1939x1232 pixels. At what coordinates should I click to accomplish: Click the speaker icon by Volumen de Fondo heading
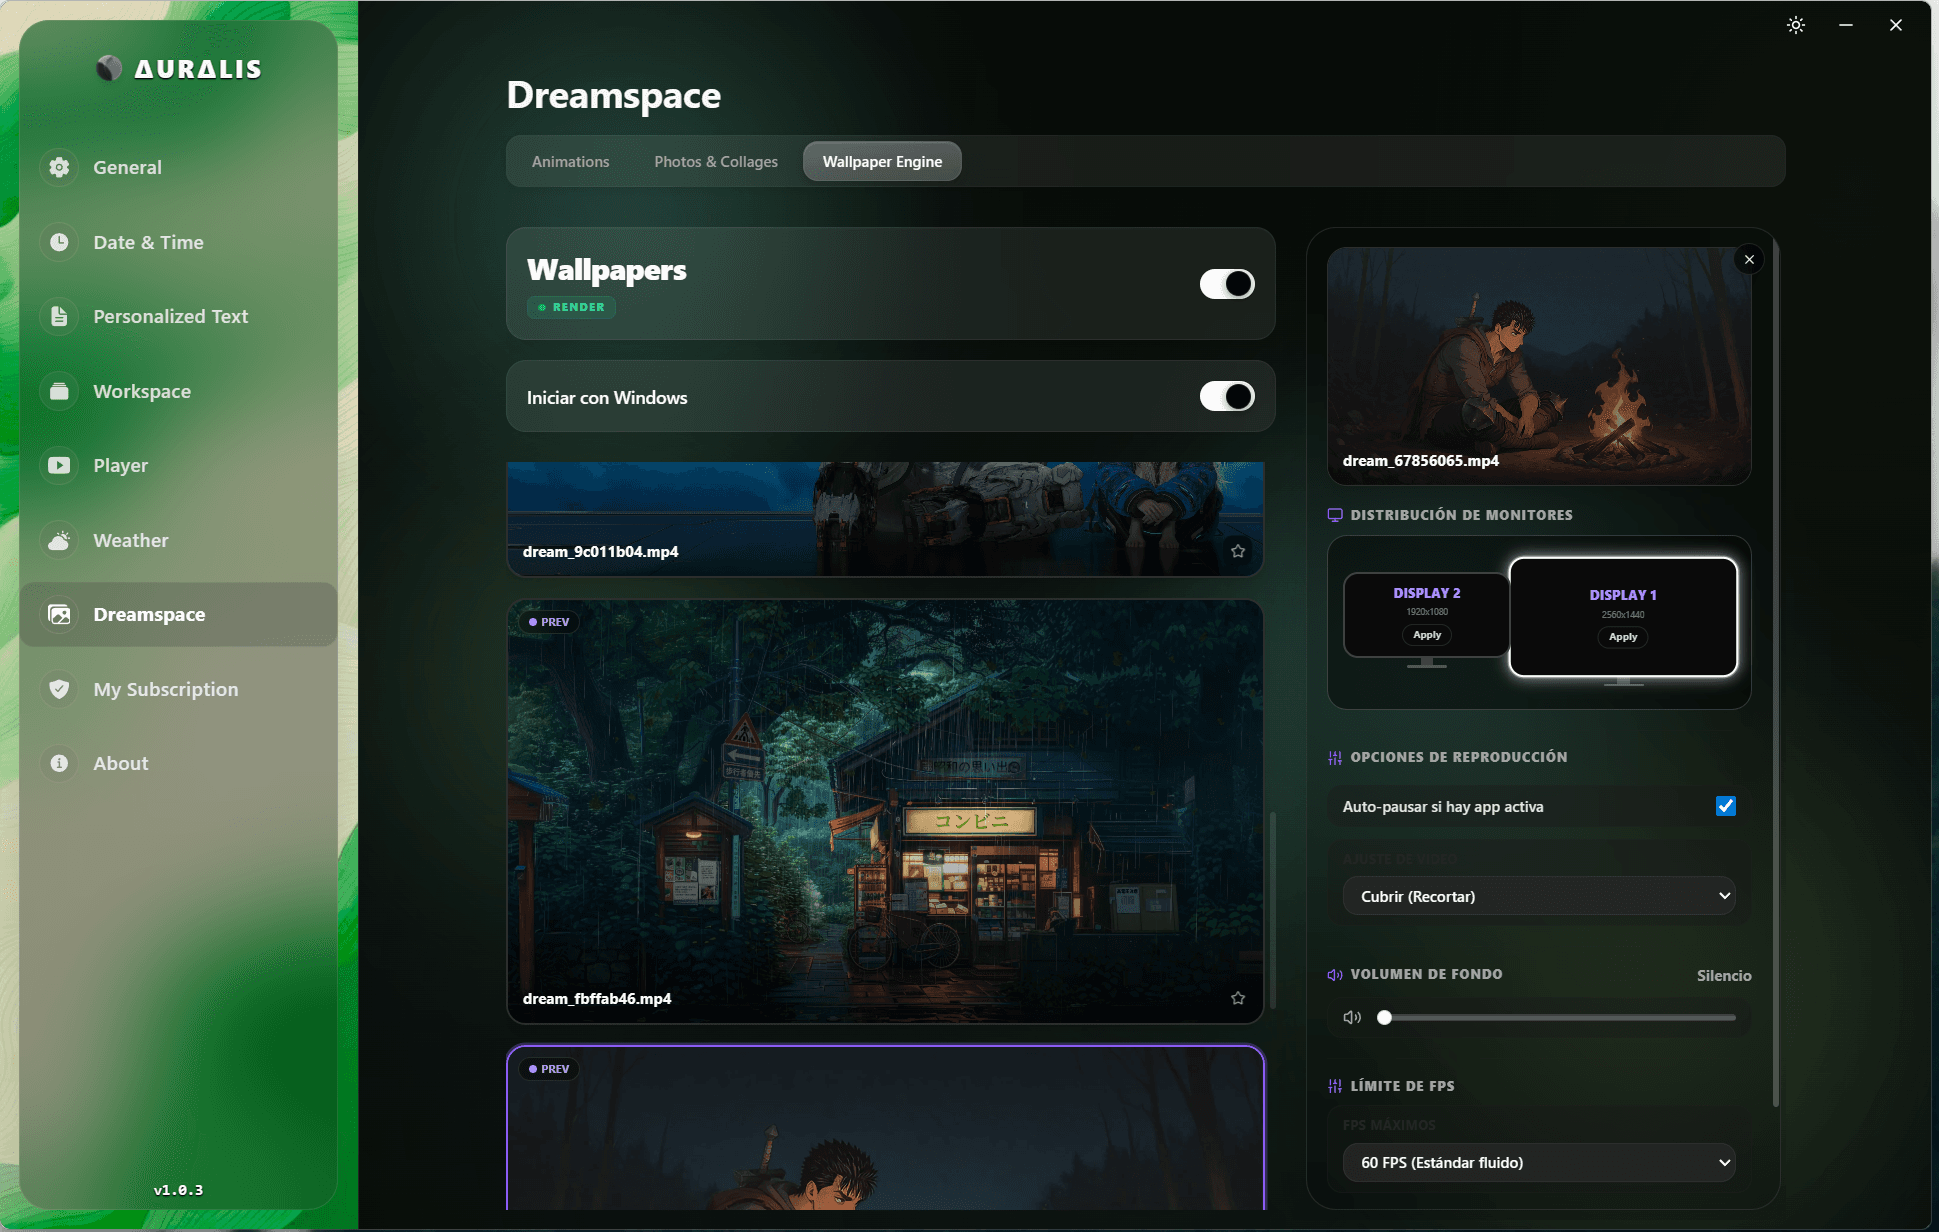point(1335,974)
